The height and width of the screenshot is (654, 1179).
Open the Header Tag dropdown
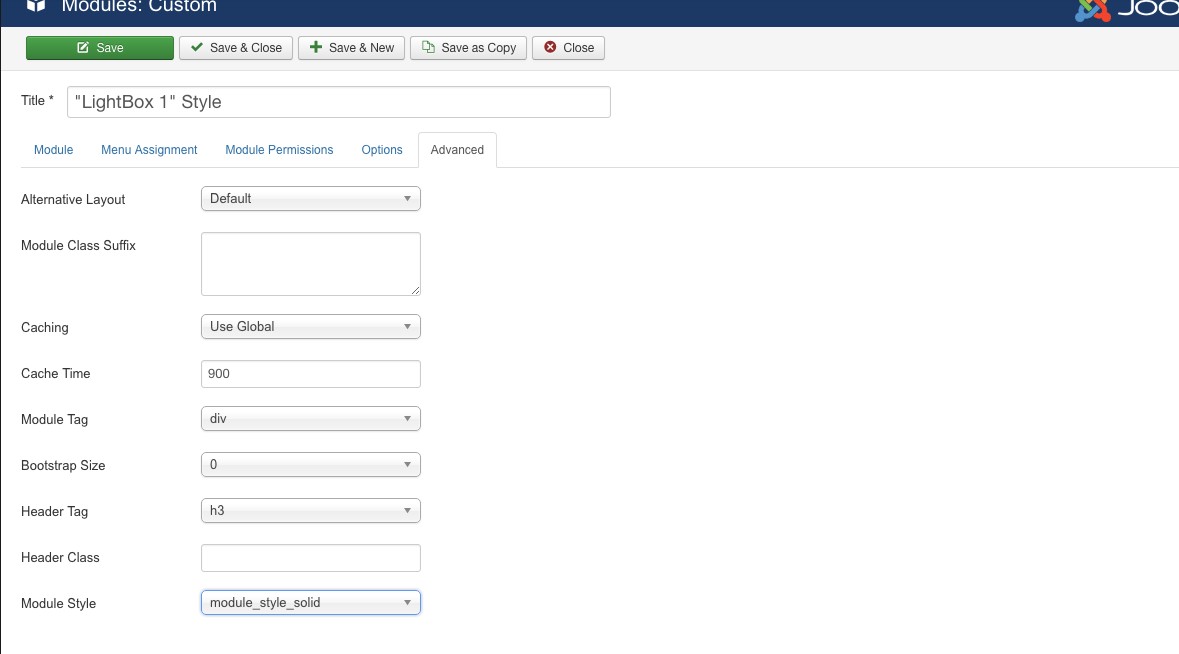pos(310,511)
